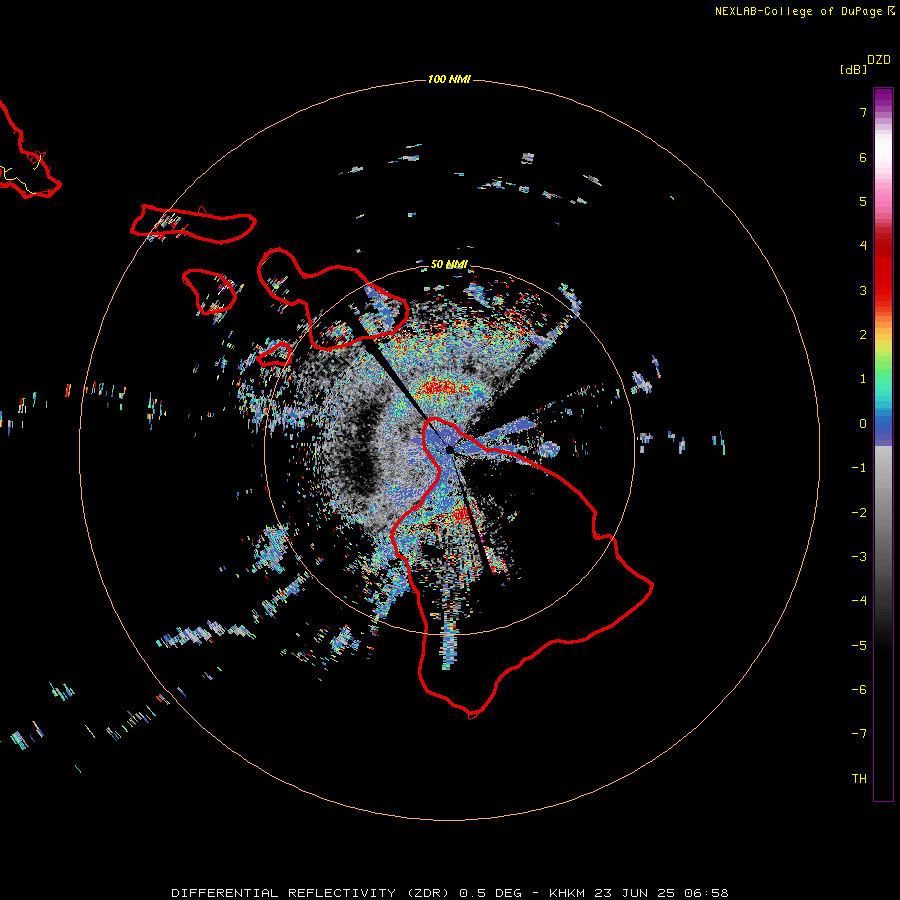The width and height of the screenshot is (900, 900).
Task: Click the -1 tick label on scale
Action: 859,468
